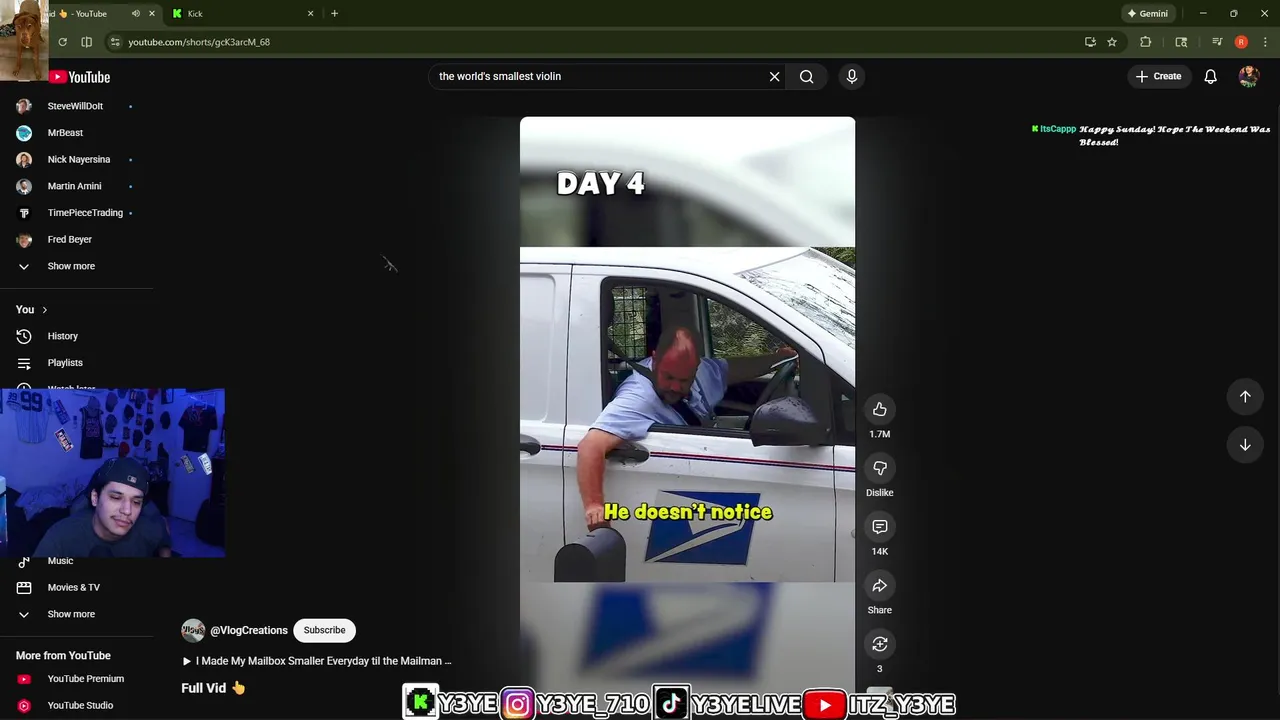Open the Nick Nayersina channel
Screen dimensions: 1280x720
point(76,159)
